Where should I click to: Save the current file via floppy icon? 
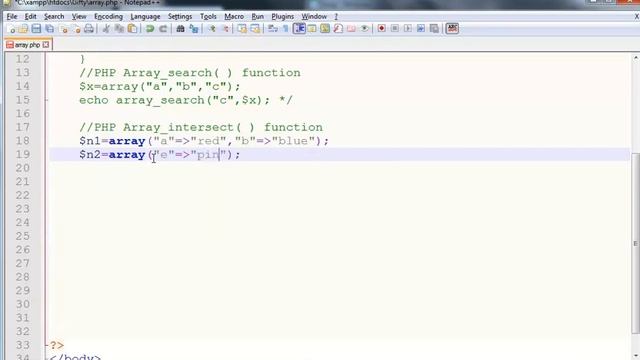[36, 29]
